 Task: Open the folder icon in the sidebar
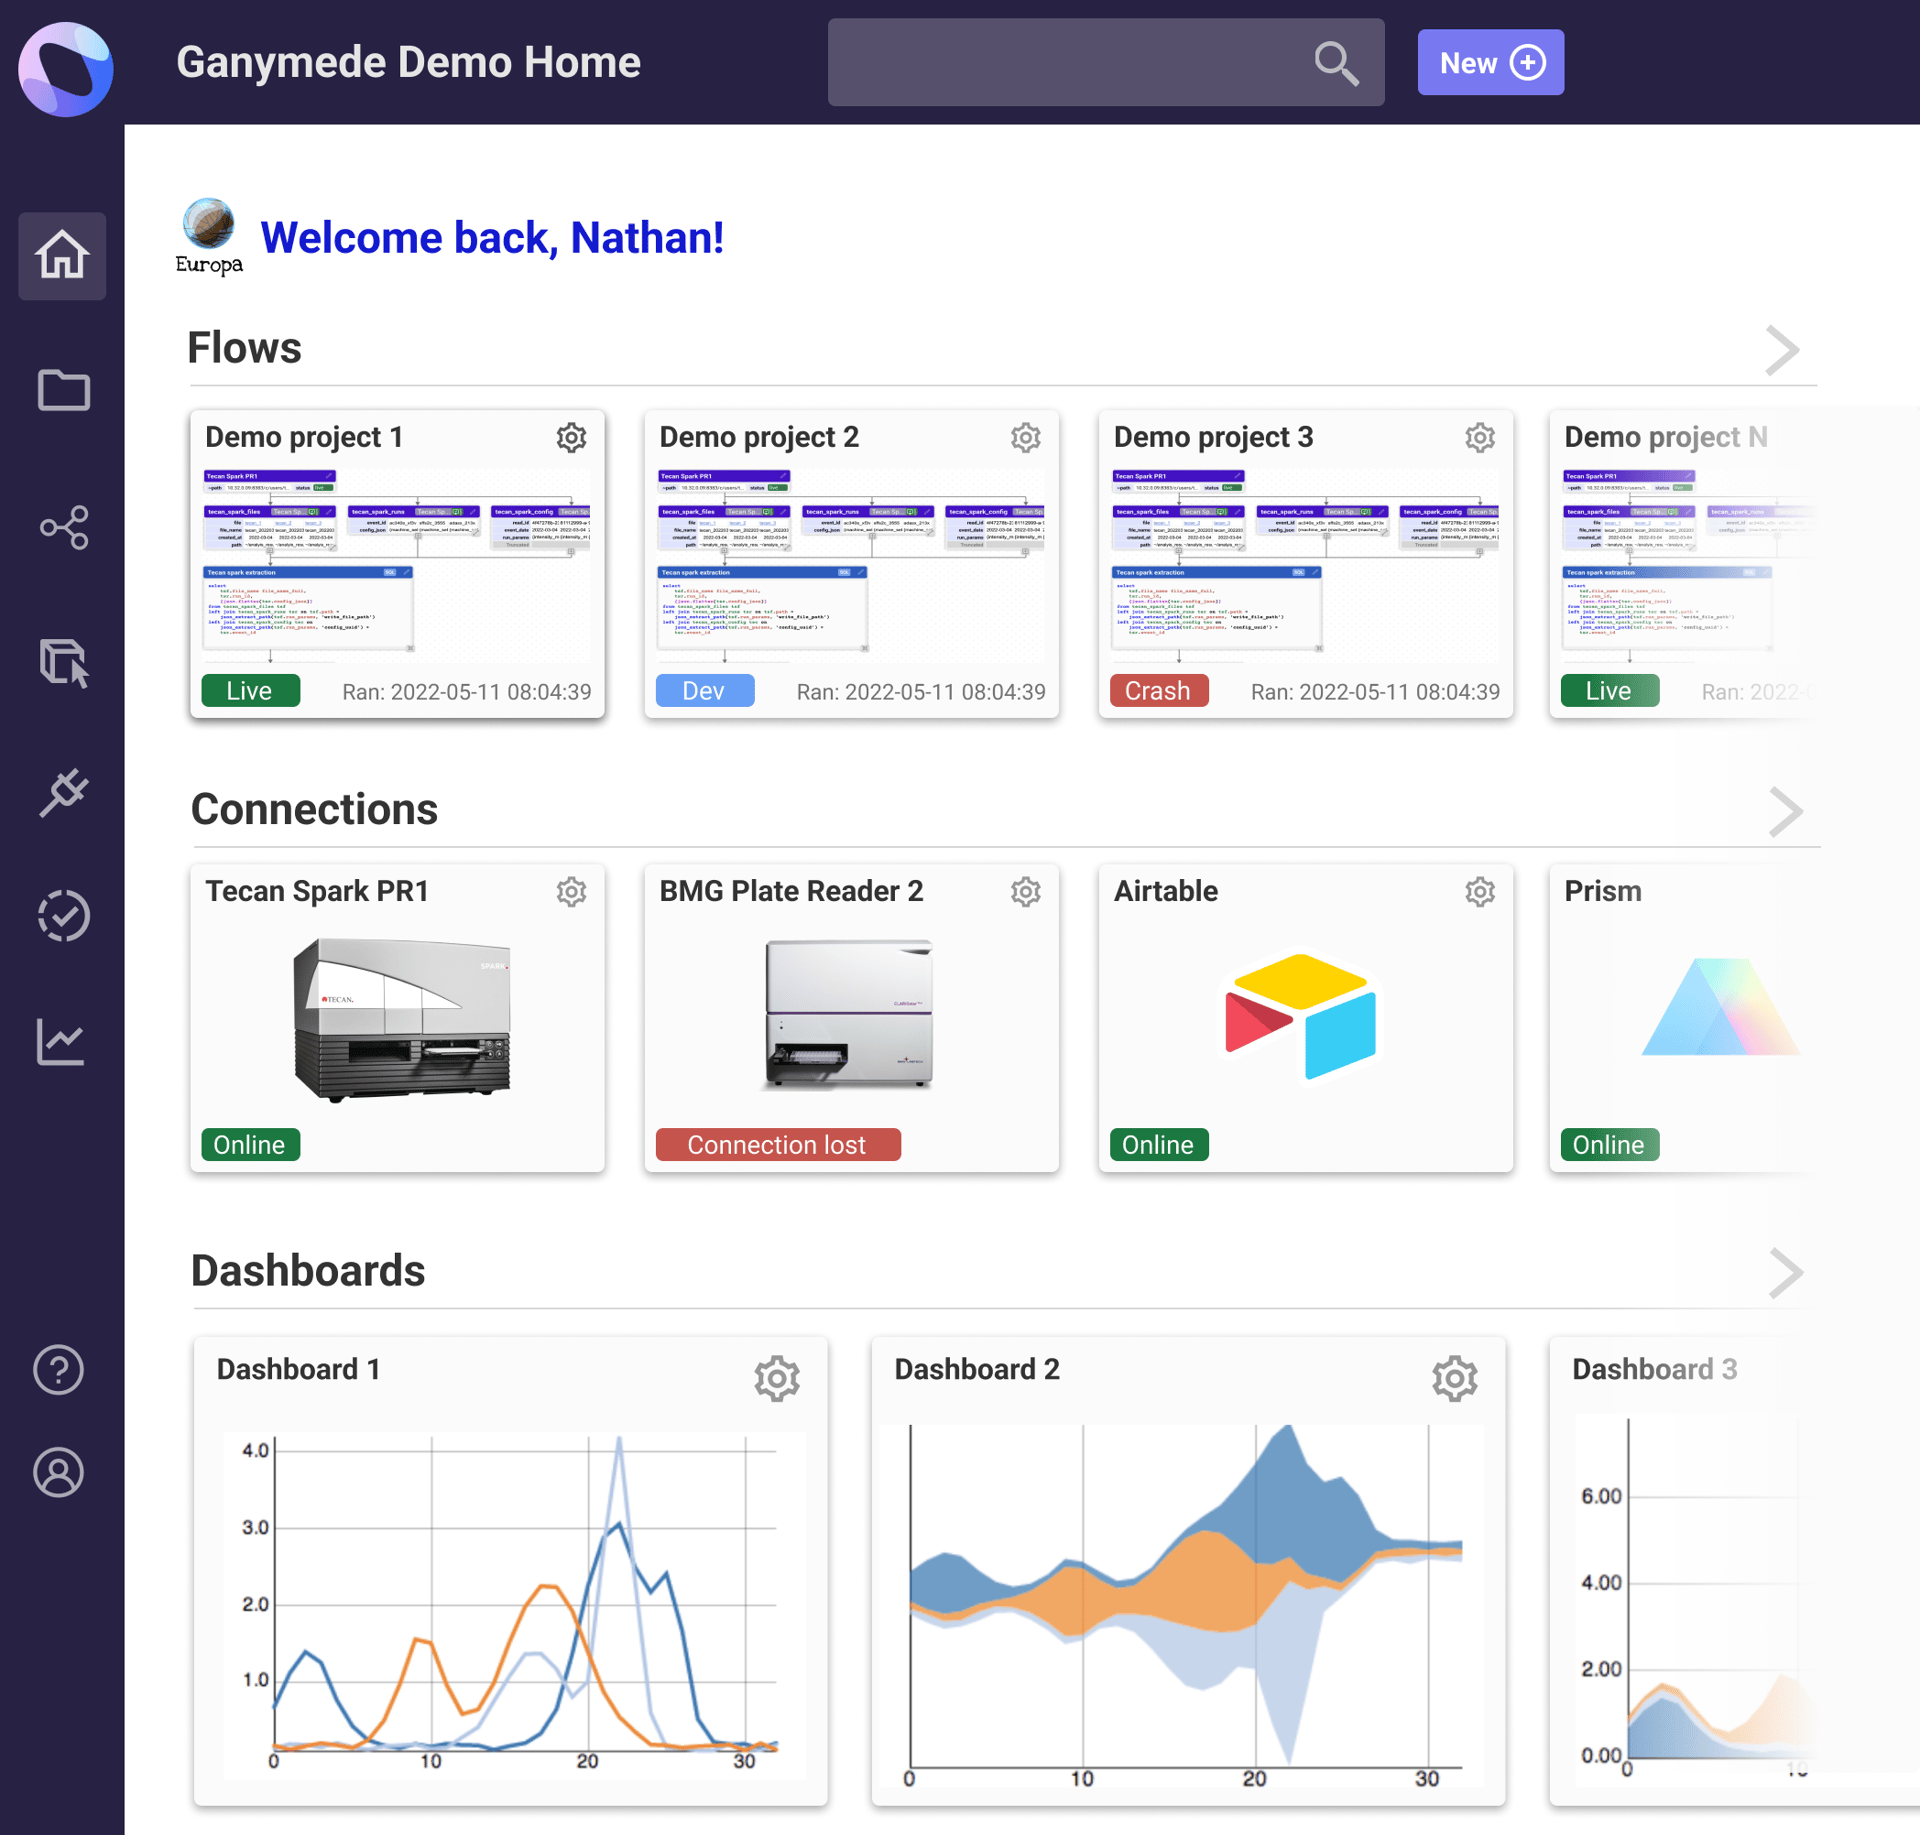(63, 390)
